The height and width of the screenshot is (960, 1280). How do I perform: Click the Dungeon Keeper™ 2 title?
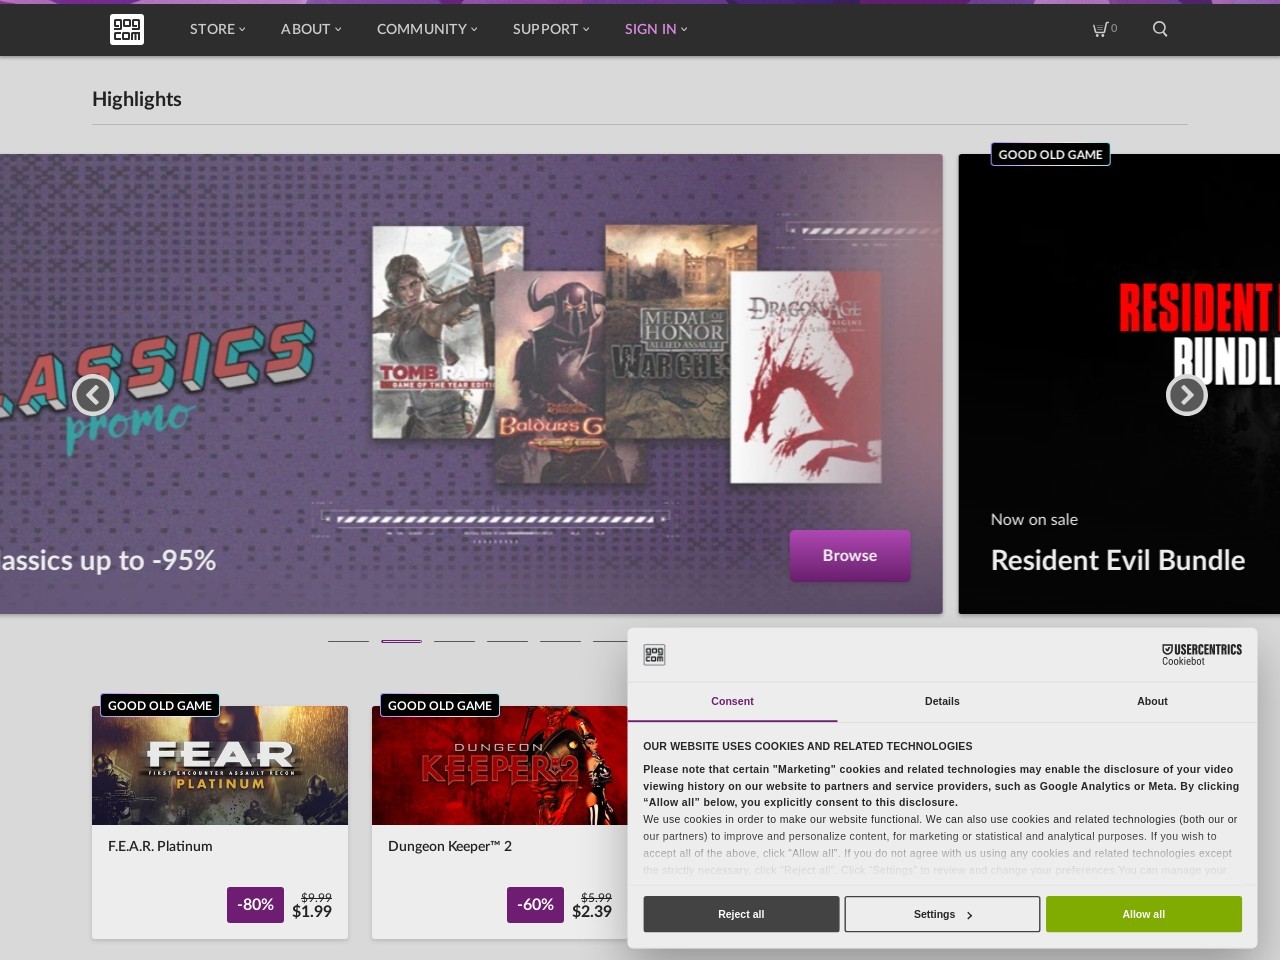[450, 846]
